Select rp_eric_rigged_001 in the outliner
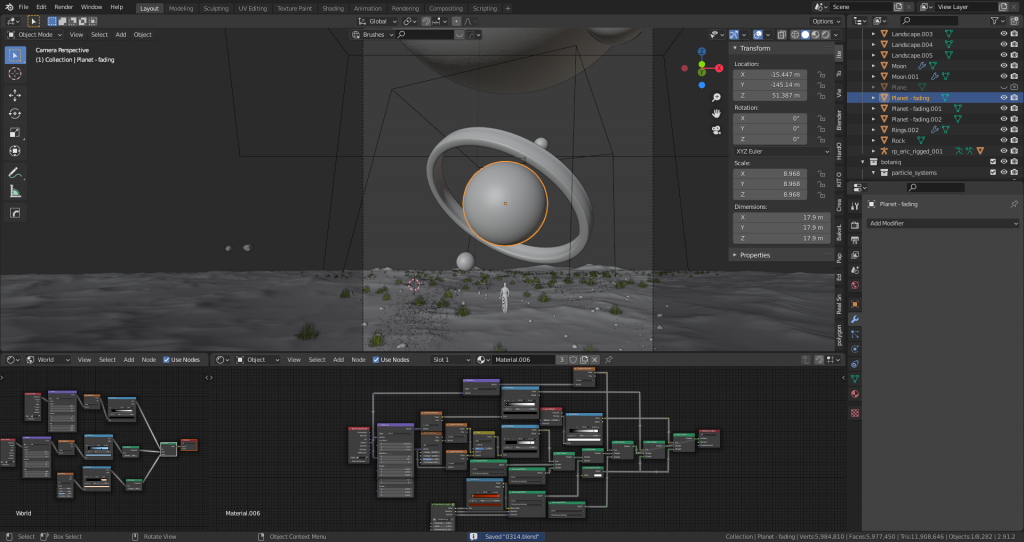This screenshot has width=1024, height=542. 917,151
